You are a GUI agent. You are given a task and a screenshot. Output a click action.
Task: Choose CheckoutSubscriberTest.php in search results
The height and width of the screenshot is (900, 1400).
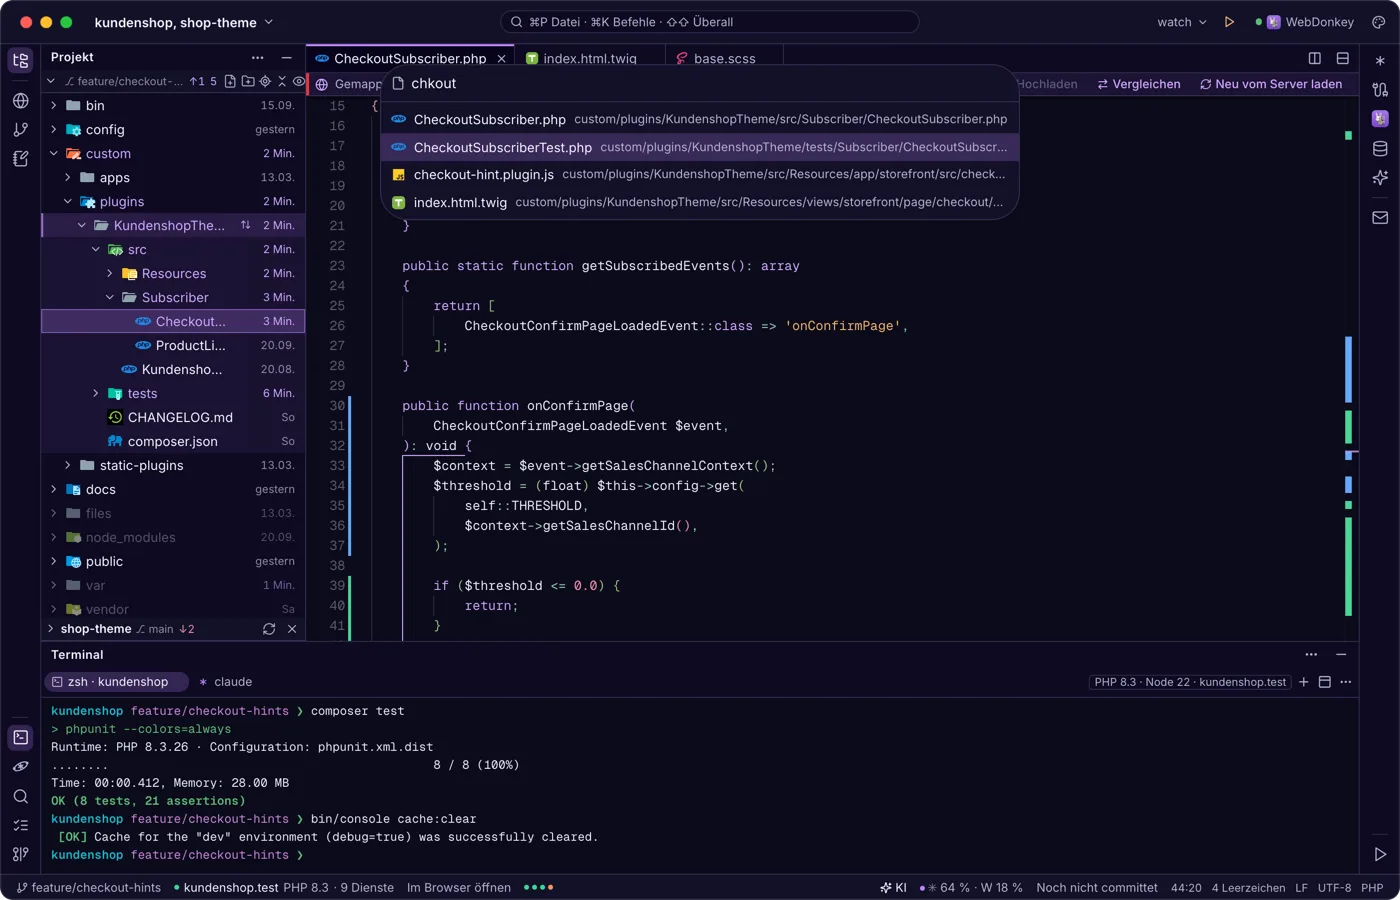(x=700, y=147)
